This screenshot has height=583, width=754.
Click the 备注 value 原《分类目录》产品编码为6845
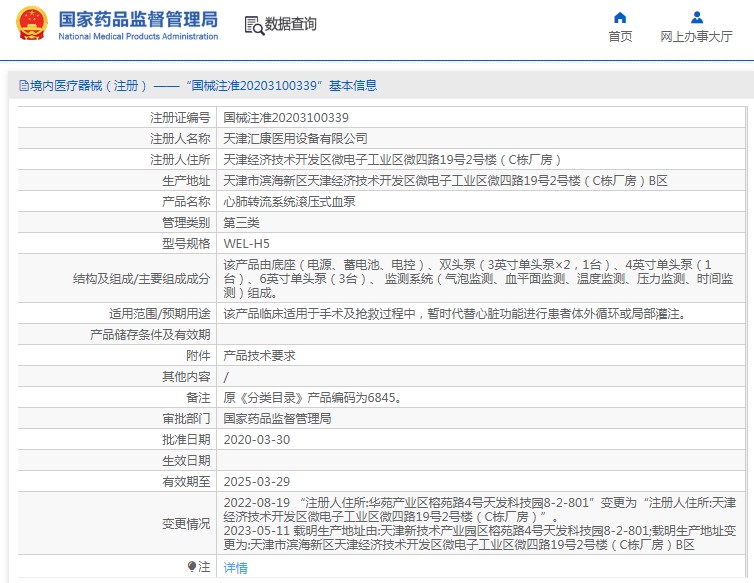point(312,398)
